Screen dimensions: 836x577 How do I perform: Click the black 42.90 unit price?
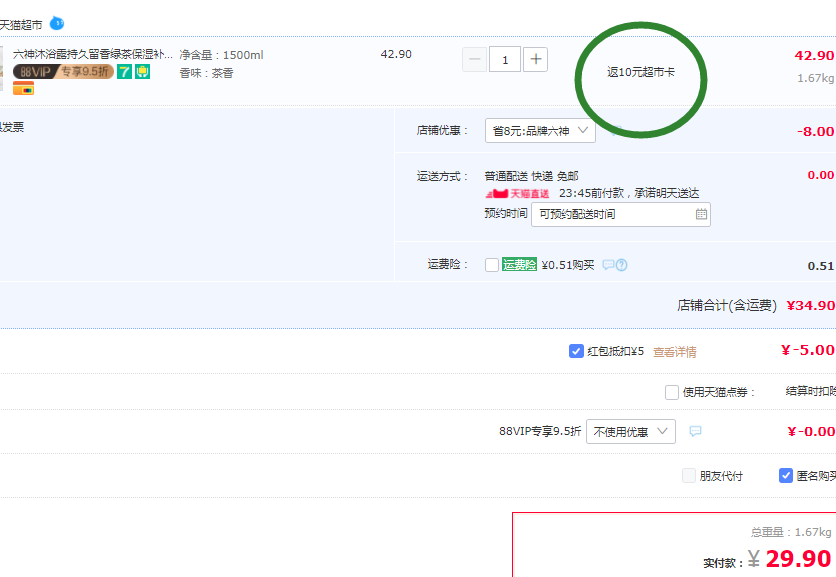[x=396, y=54]
